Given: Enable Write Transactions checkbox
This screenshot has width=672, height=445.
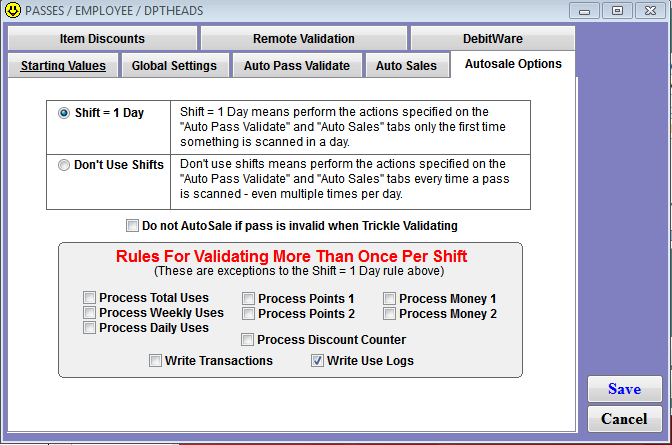Looking at the screenshot, I should [155, 361].
